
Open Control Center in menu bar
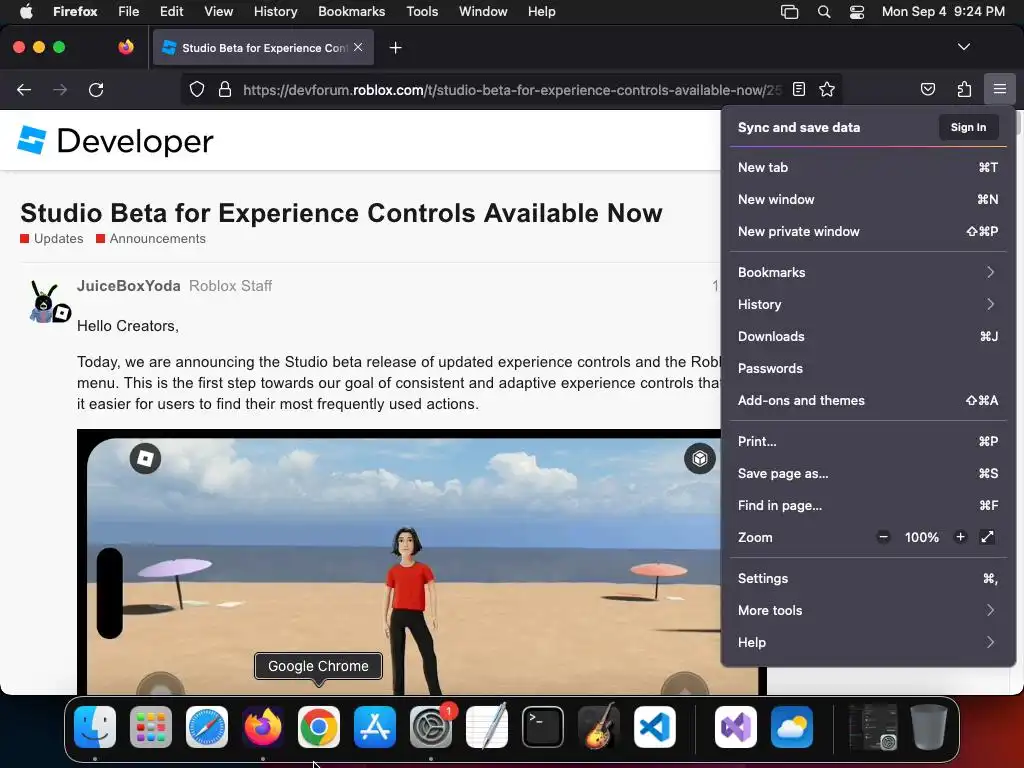pos(857,12)
